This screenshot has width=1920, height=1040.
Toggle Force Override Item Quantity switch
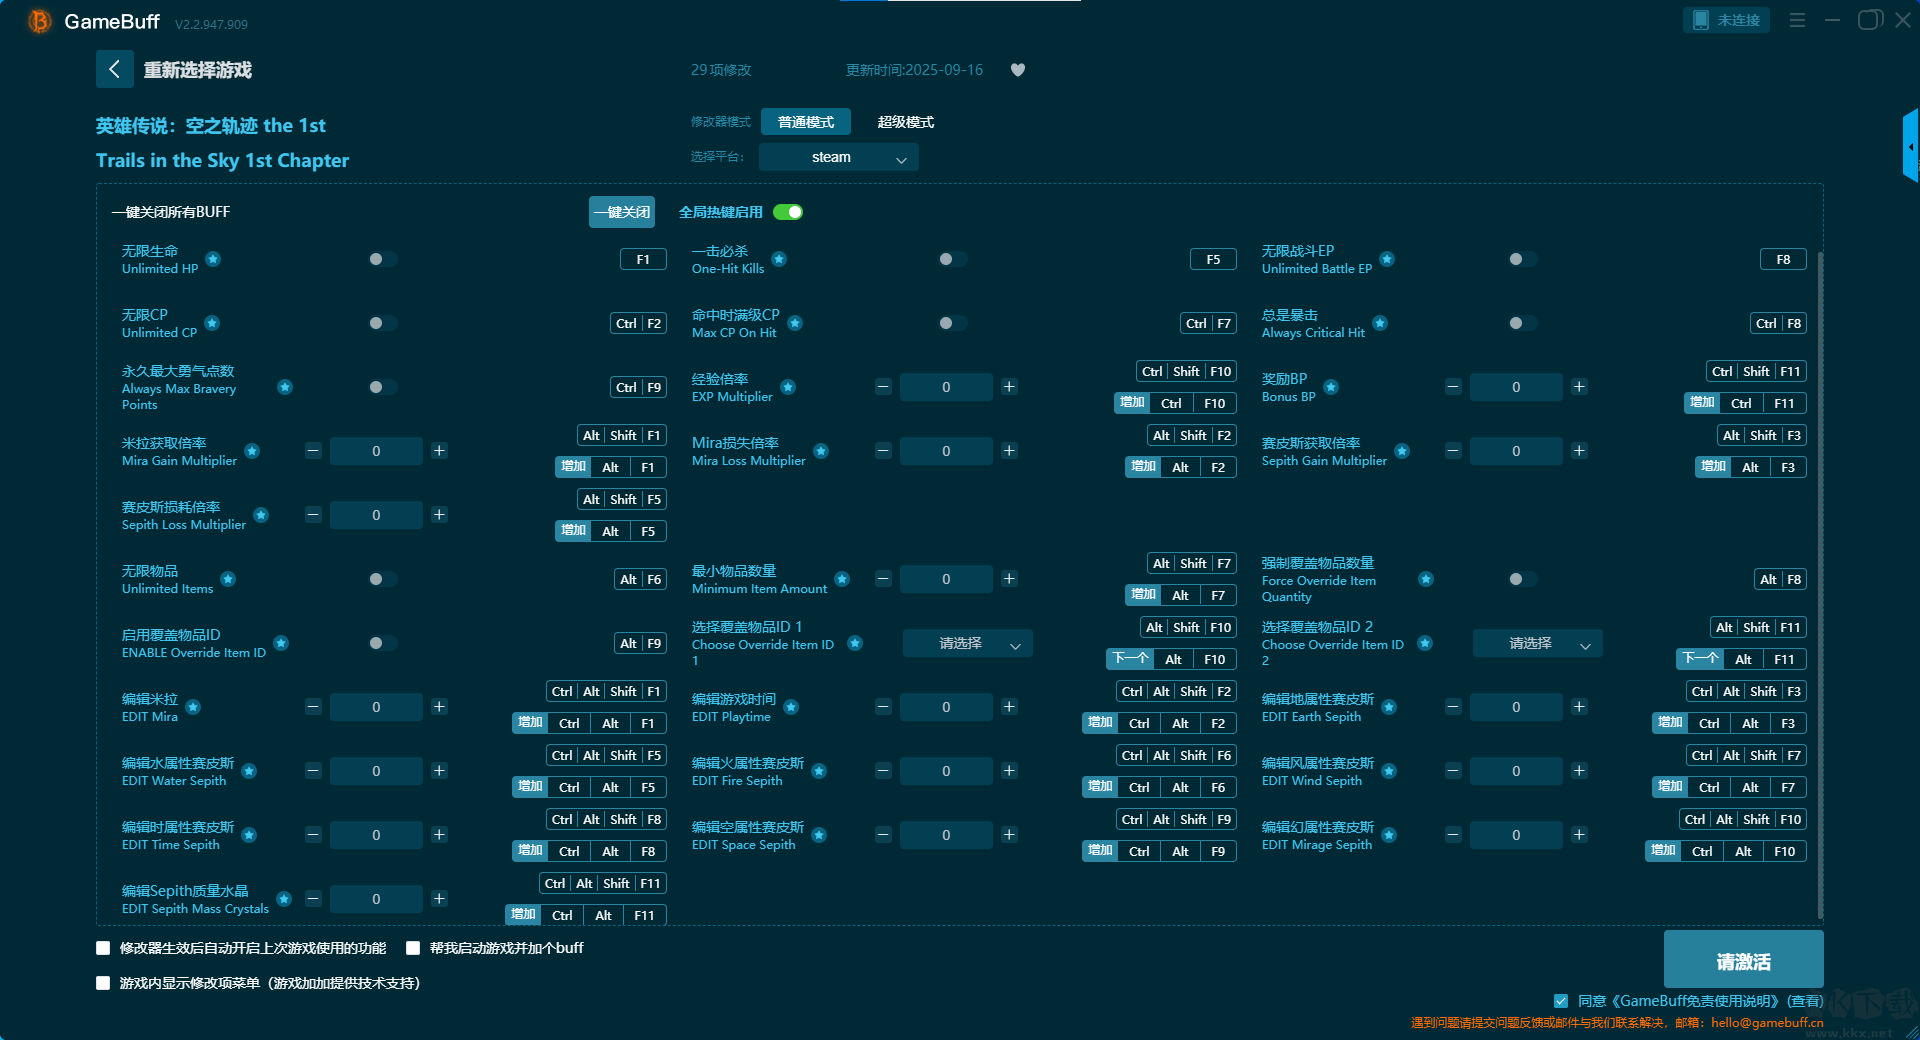(x=1522, y=579)
